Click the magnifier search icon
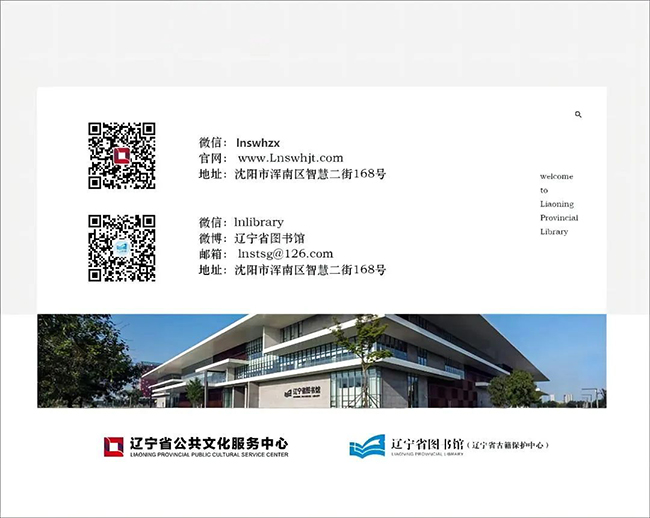The width and height of the screenshot is (650, 518). 578,114
